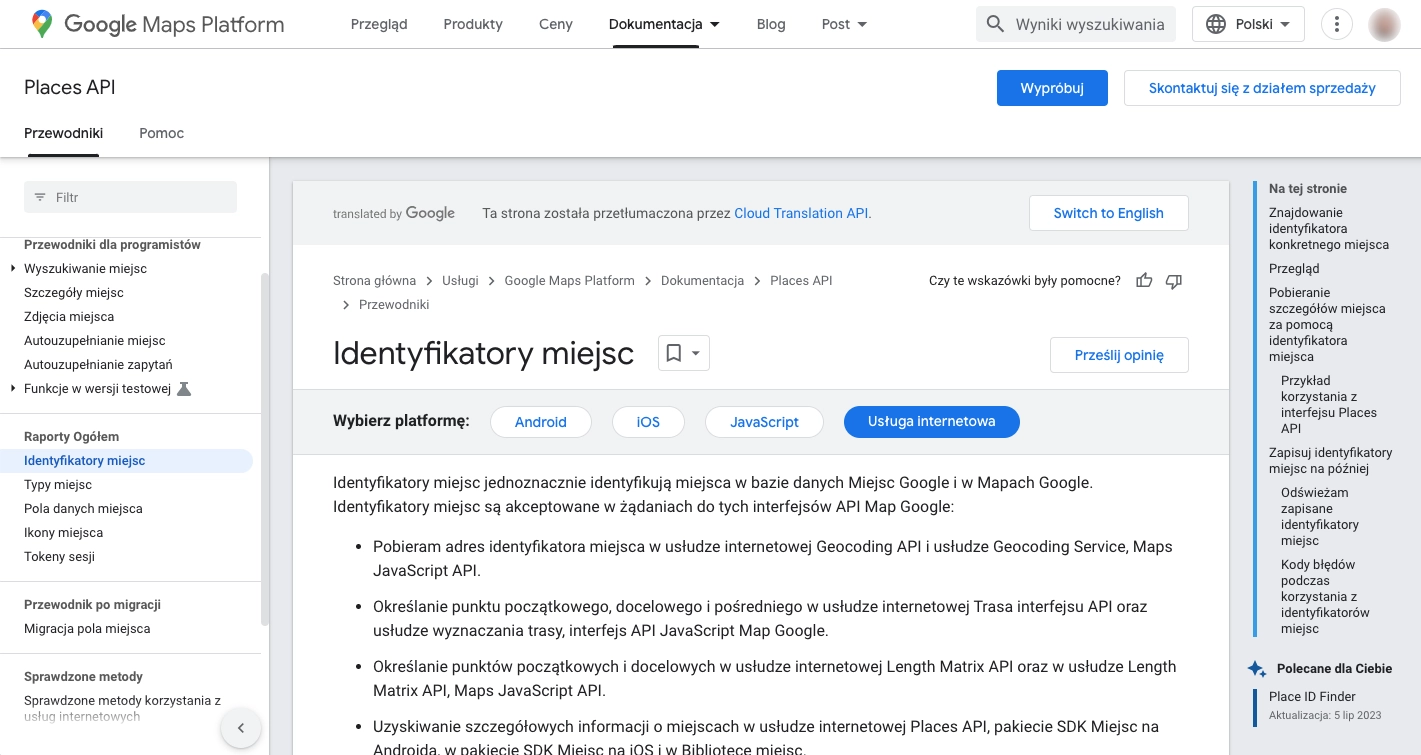The image size is (1421, 755).
Task: Click the thumbs down not helpful icon
Action: click(1174, 281)
